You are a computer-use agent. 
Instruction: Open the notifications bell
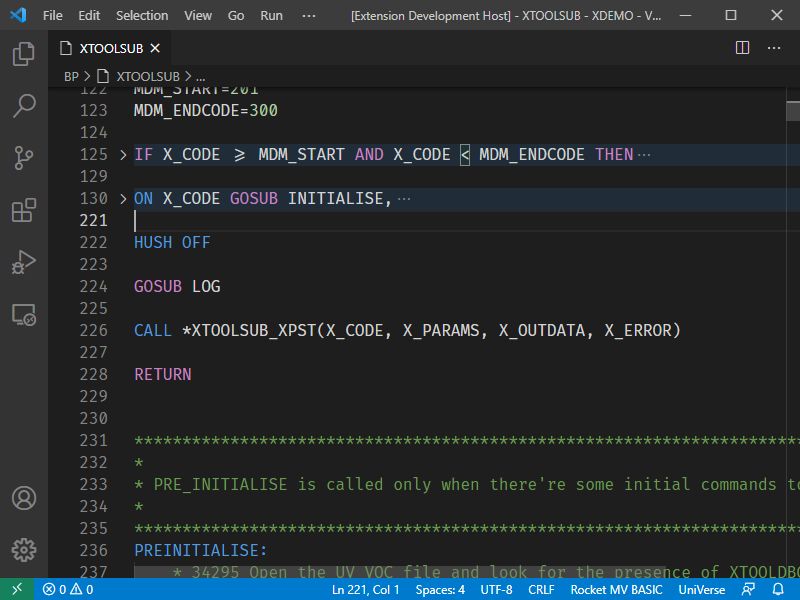coord(778,590)
